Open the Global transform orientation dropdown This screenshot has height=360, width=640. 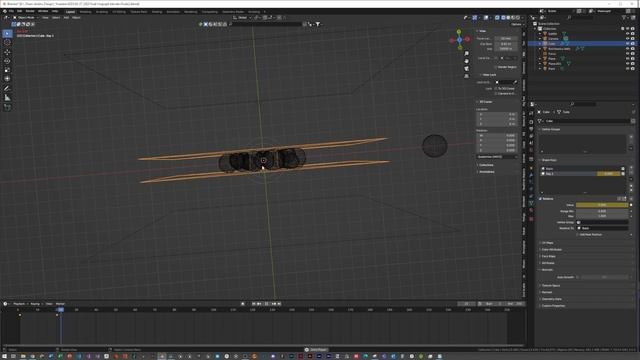coord(242,18)
